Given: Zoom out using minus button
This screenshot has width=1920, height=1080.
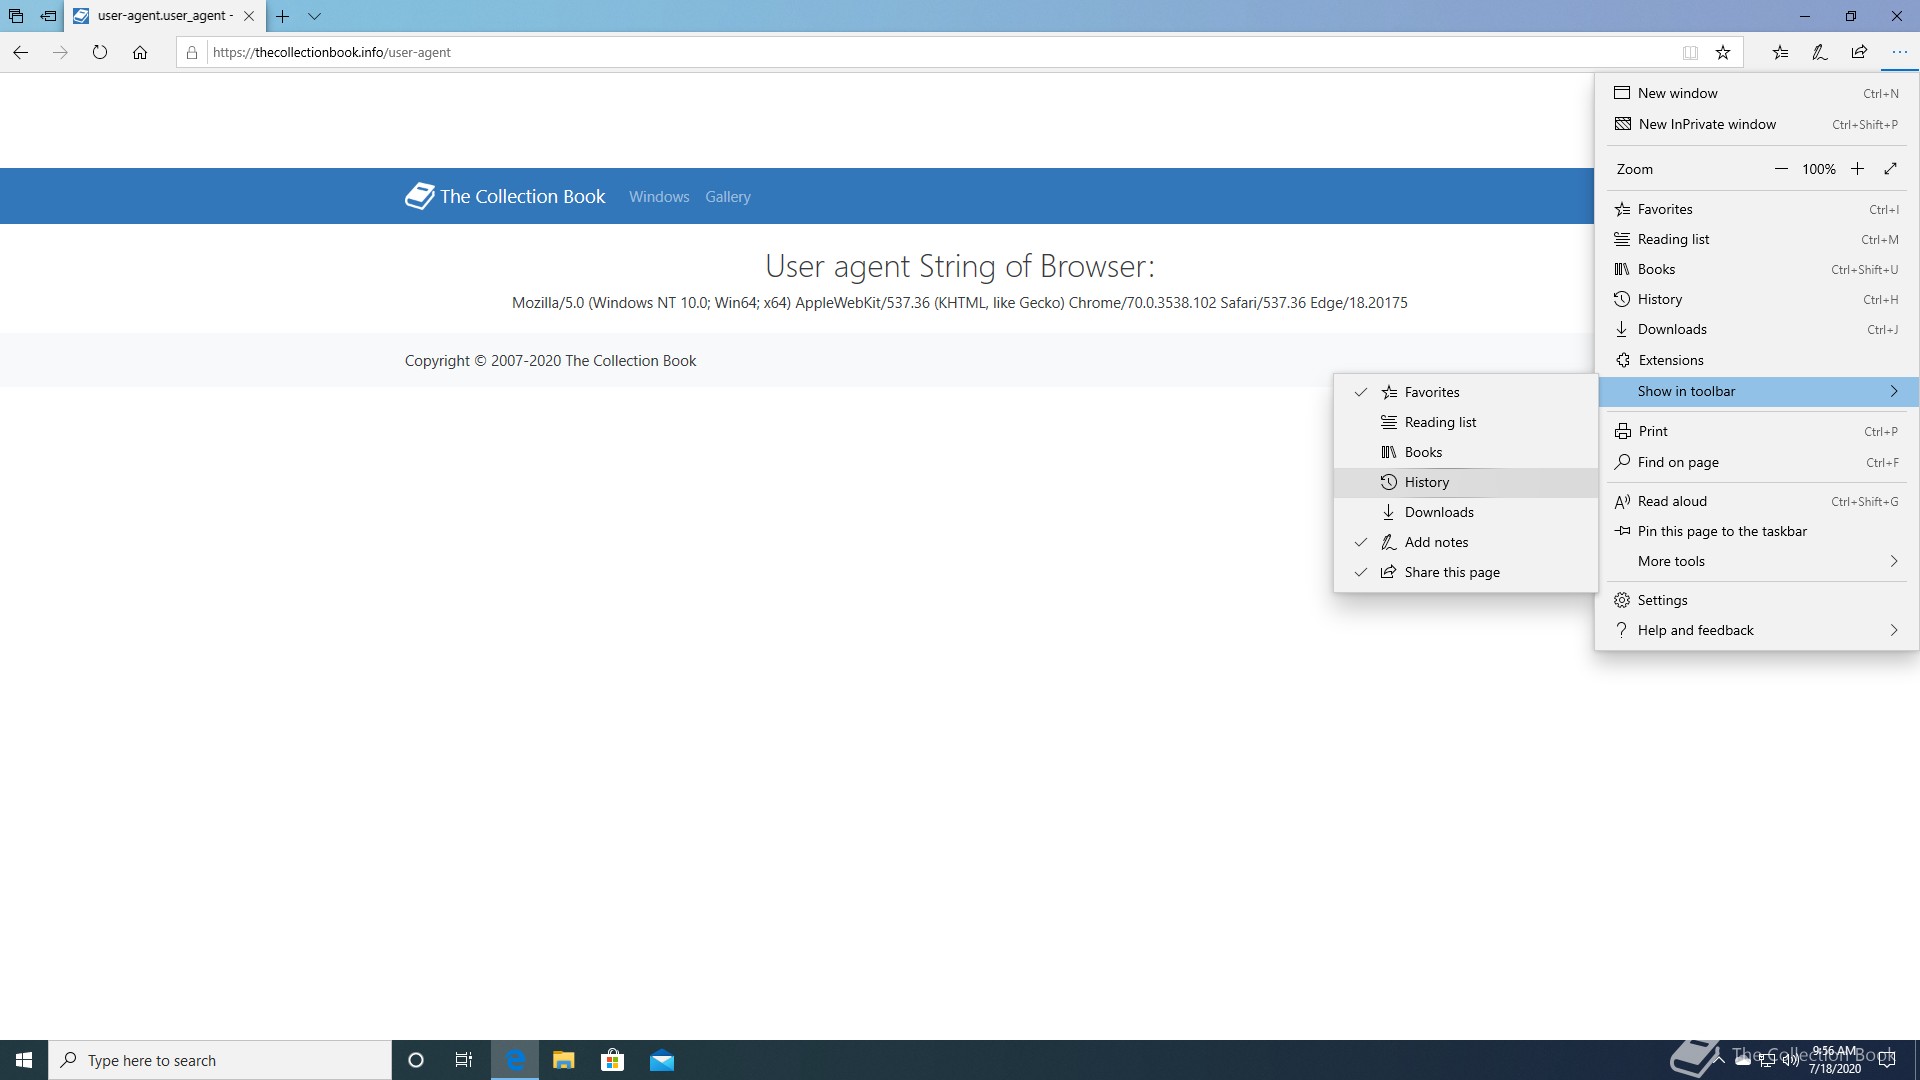Looking at the screenshot, I should pyautogui.click(x=1781, y=169).
